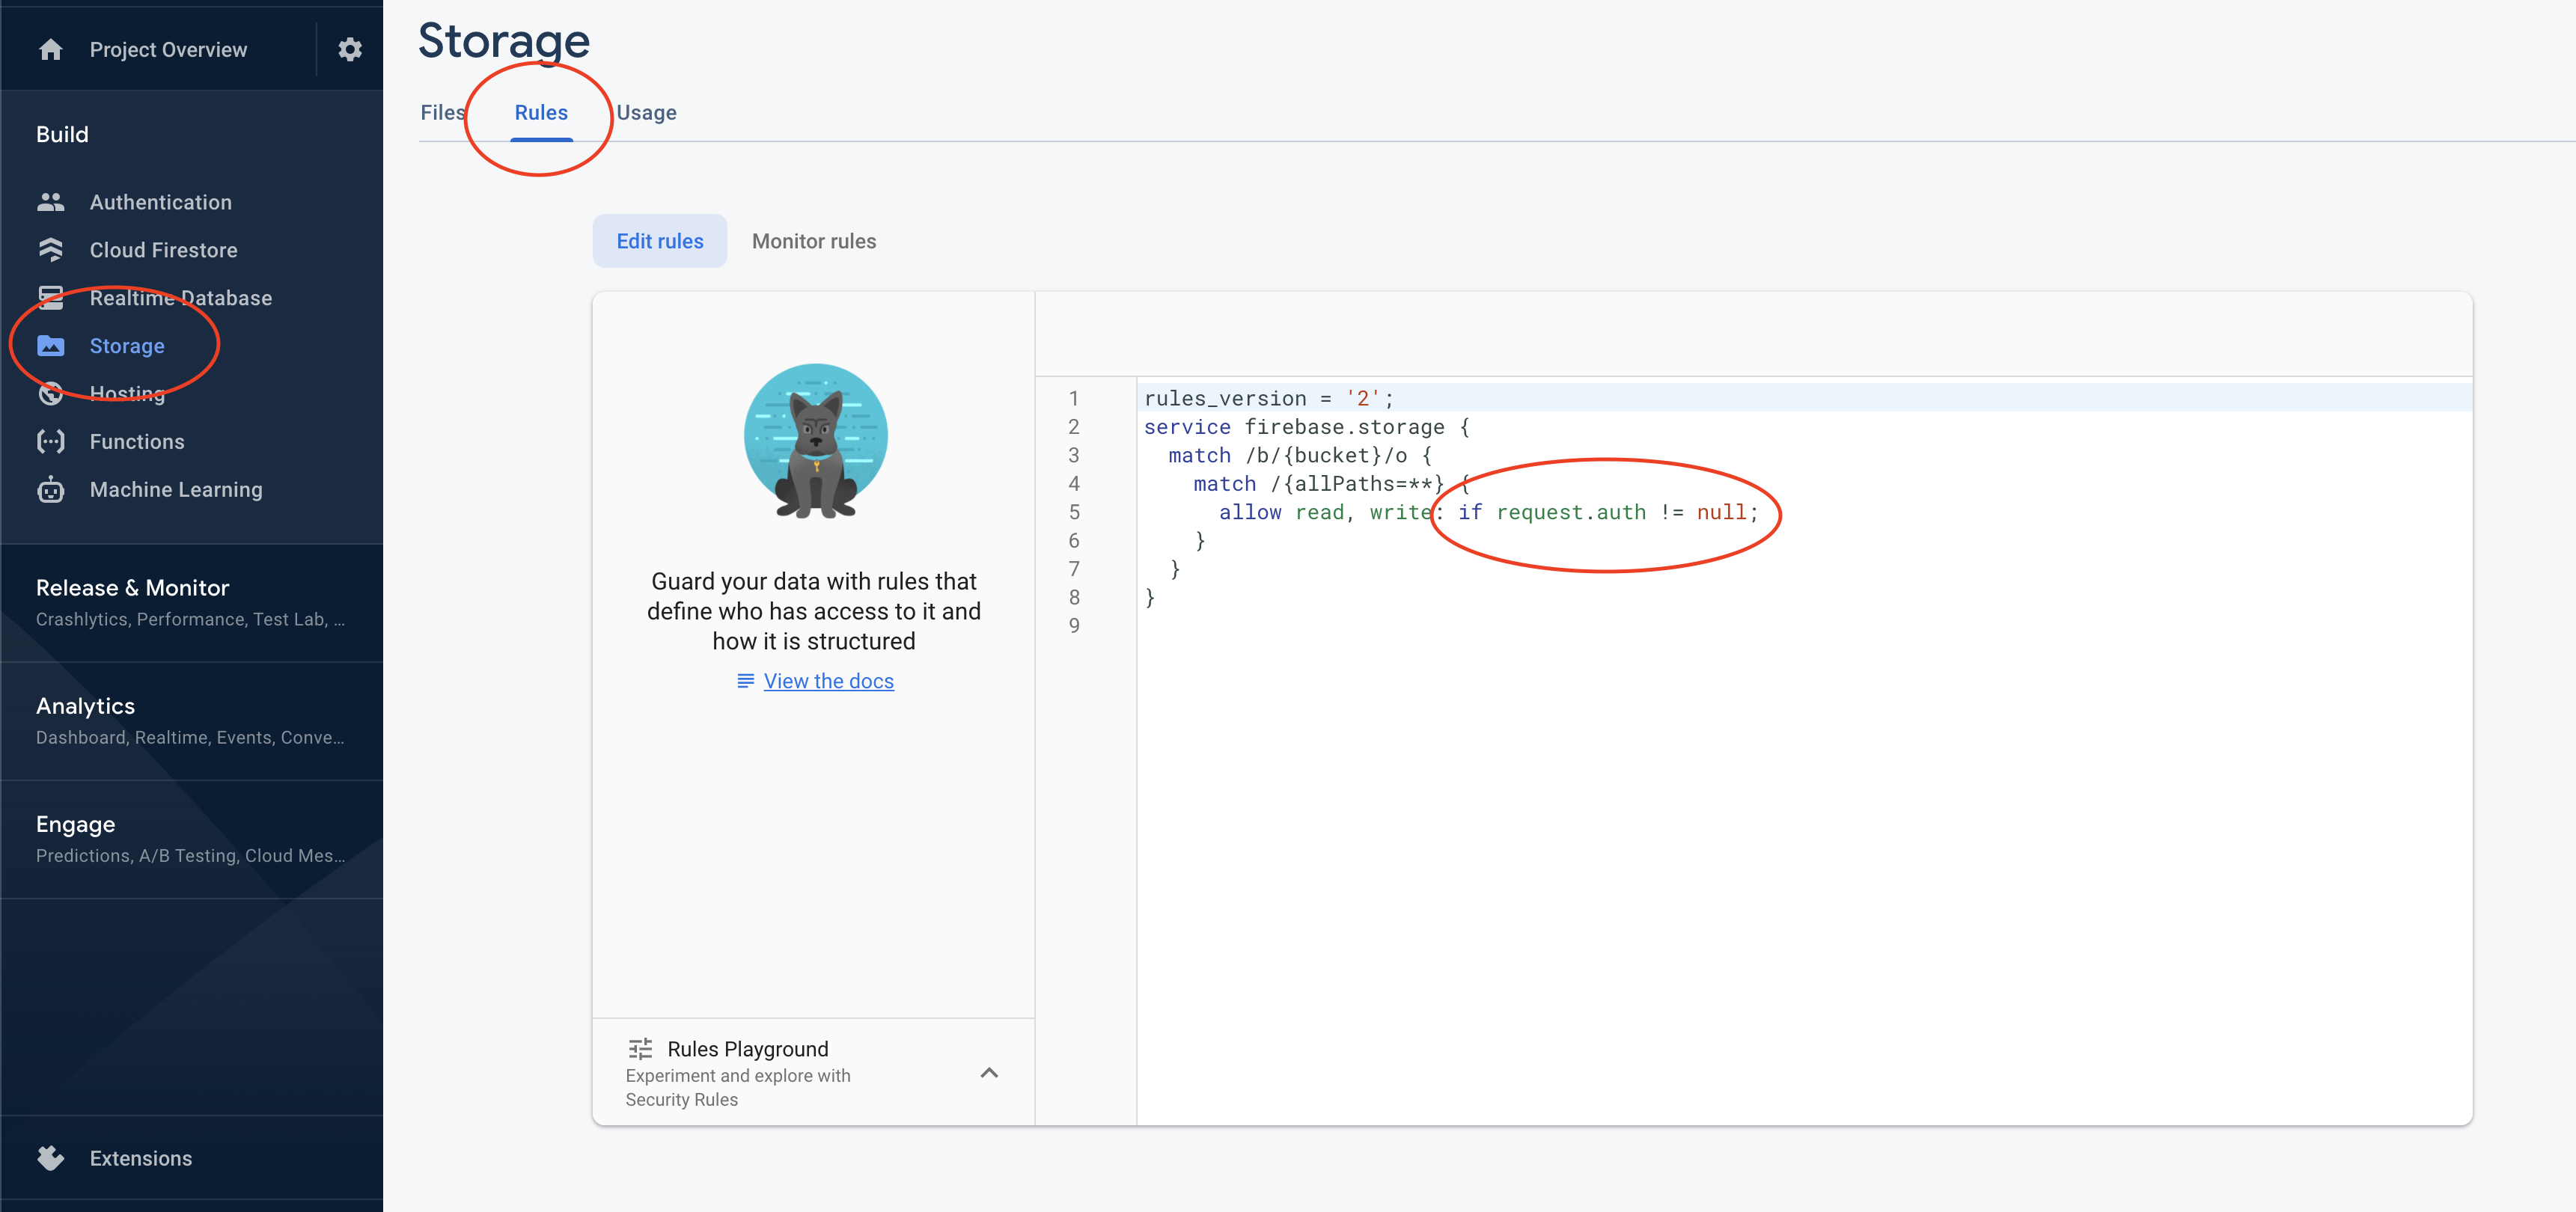The image size is (2576, 1212).
Task: Click the Storage folder icon
Action: [x=51, y=346]
